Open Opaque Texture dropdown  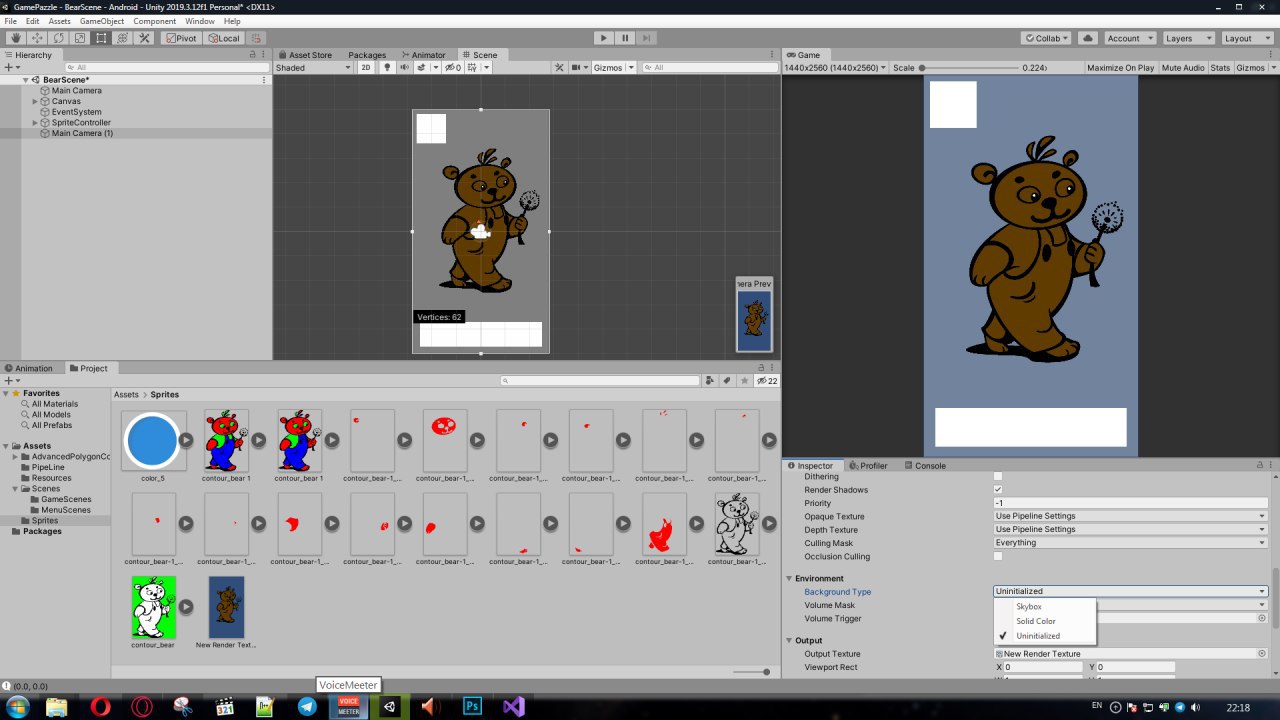pyautogui.click(x=1130, y=516)
